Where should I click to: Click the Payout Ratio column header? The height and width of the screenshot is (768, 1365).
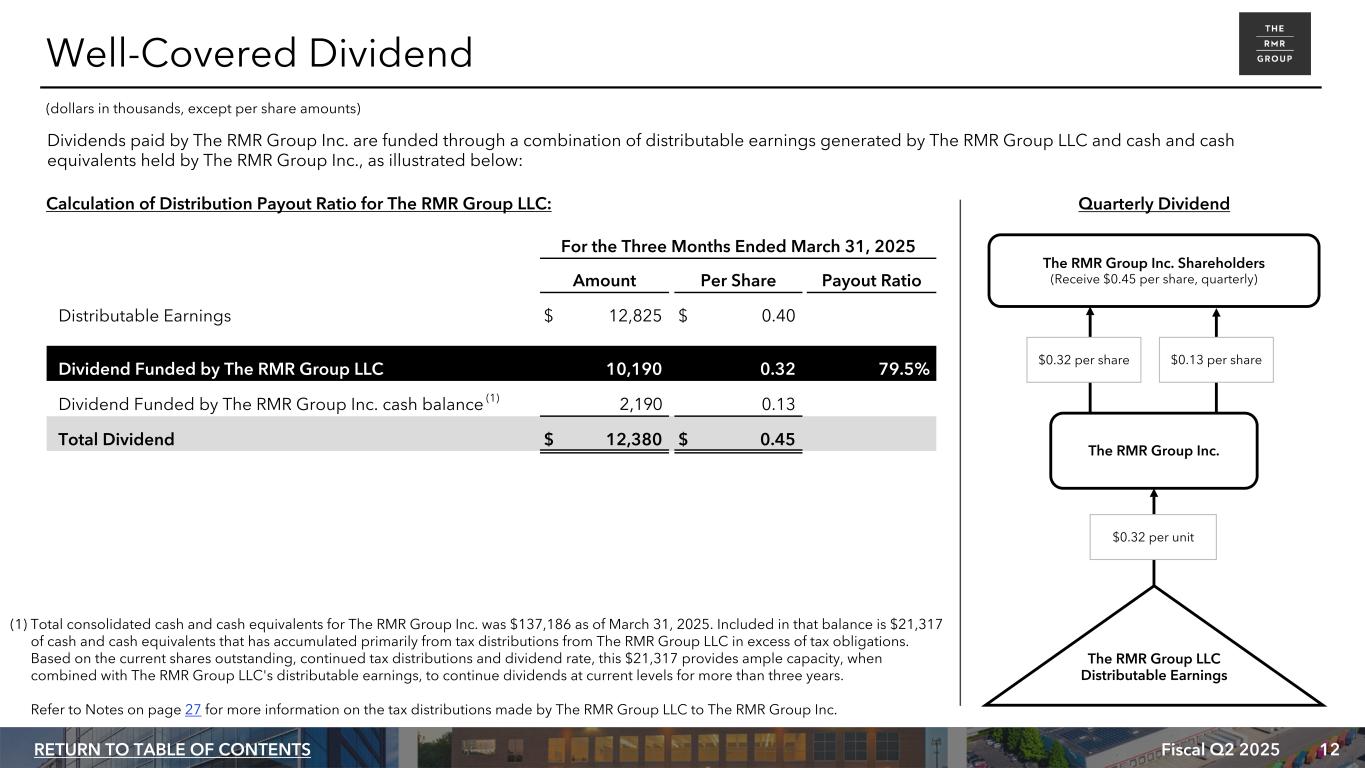point(871,280)
